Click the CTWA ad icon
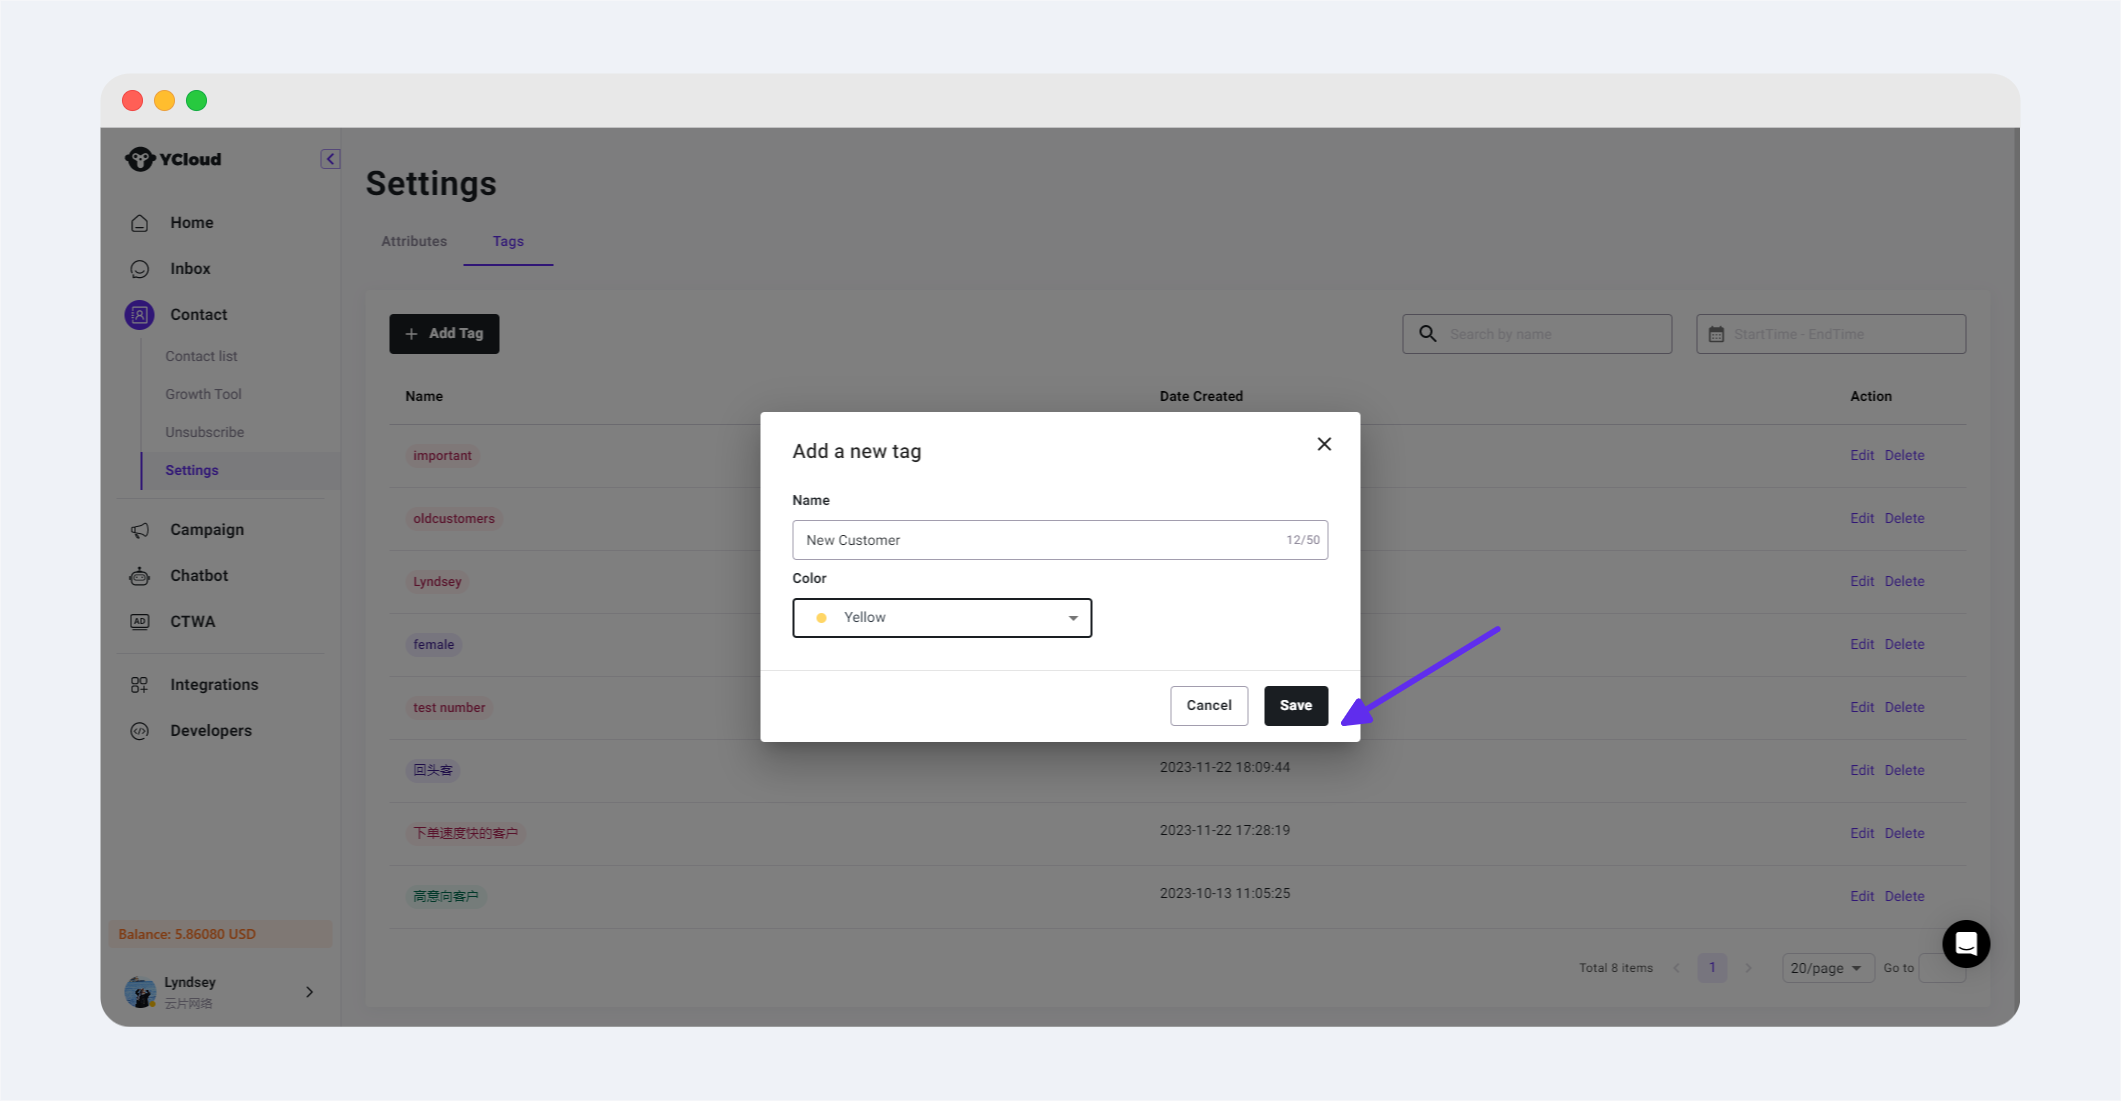The height and width of the screenshot is (1101, 2121). pos(140,622)
